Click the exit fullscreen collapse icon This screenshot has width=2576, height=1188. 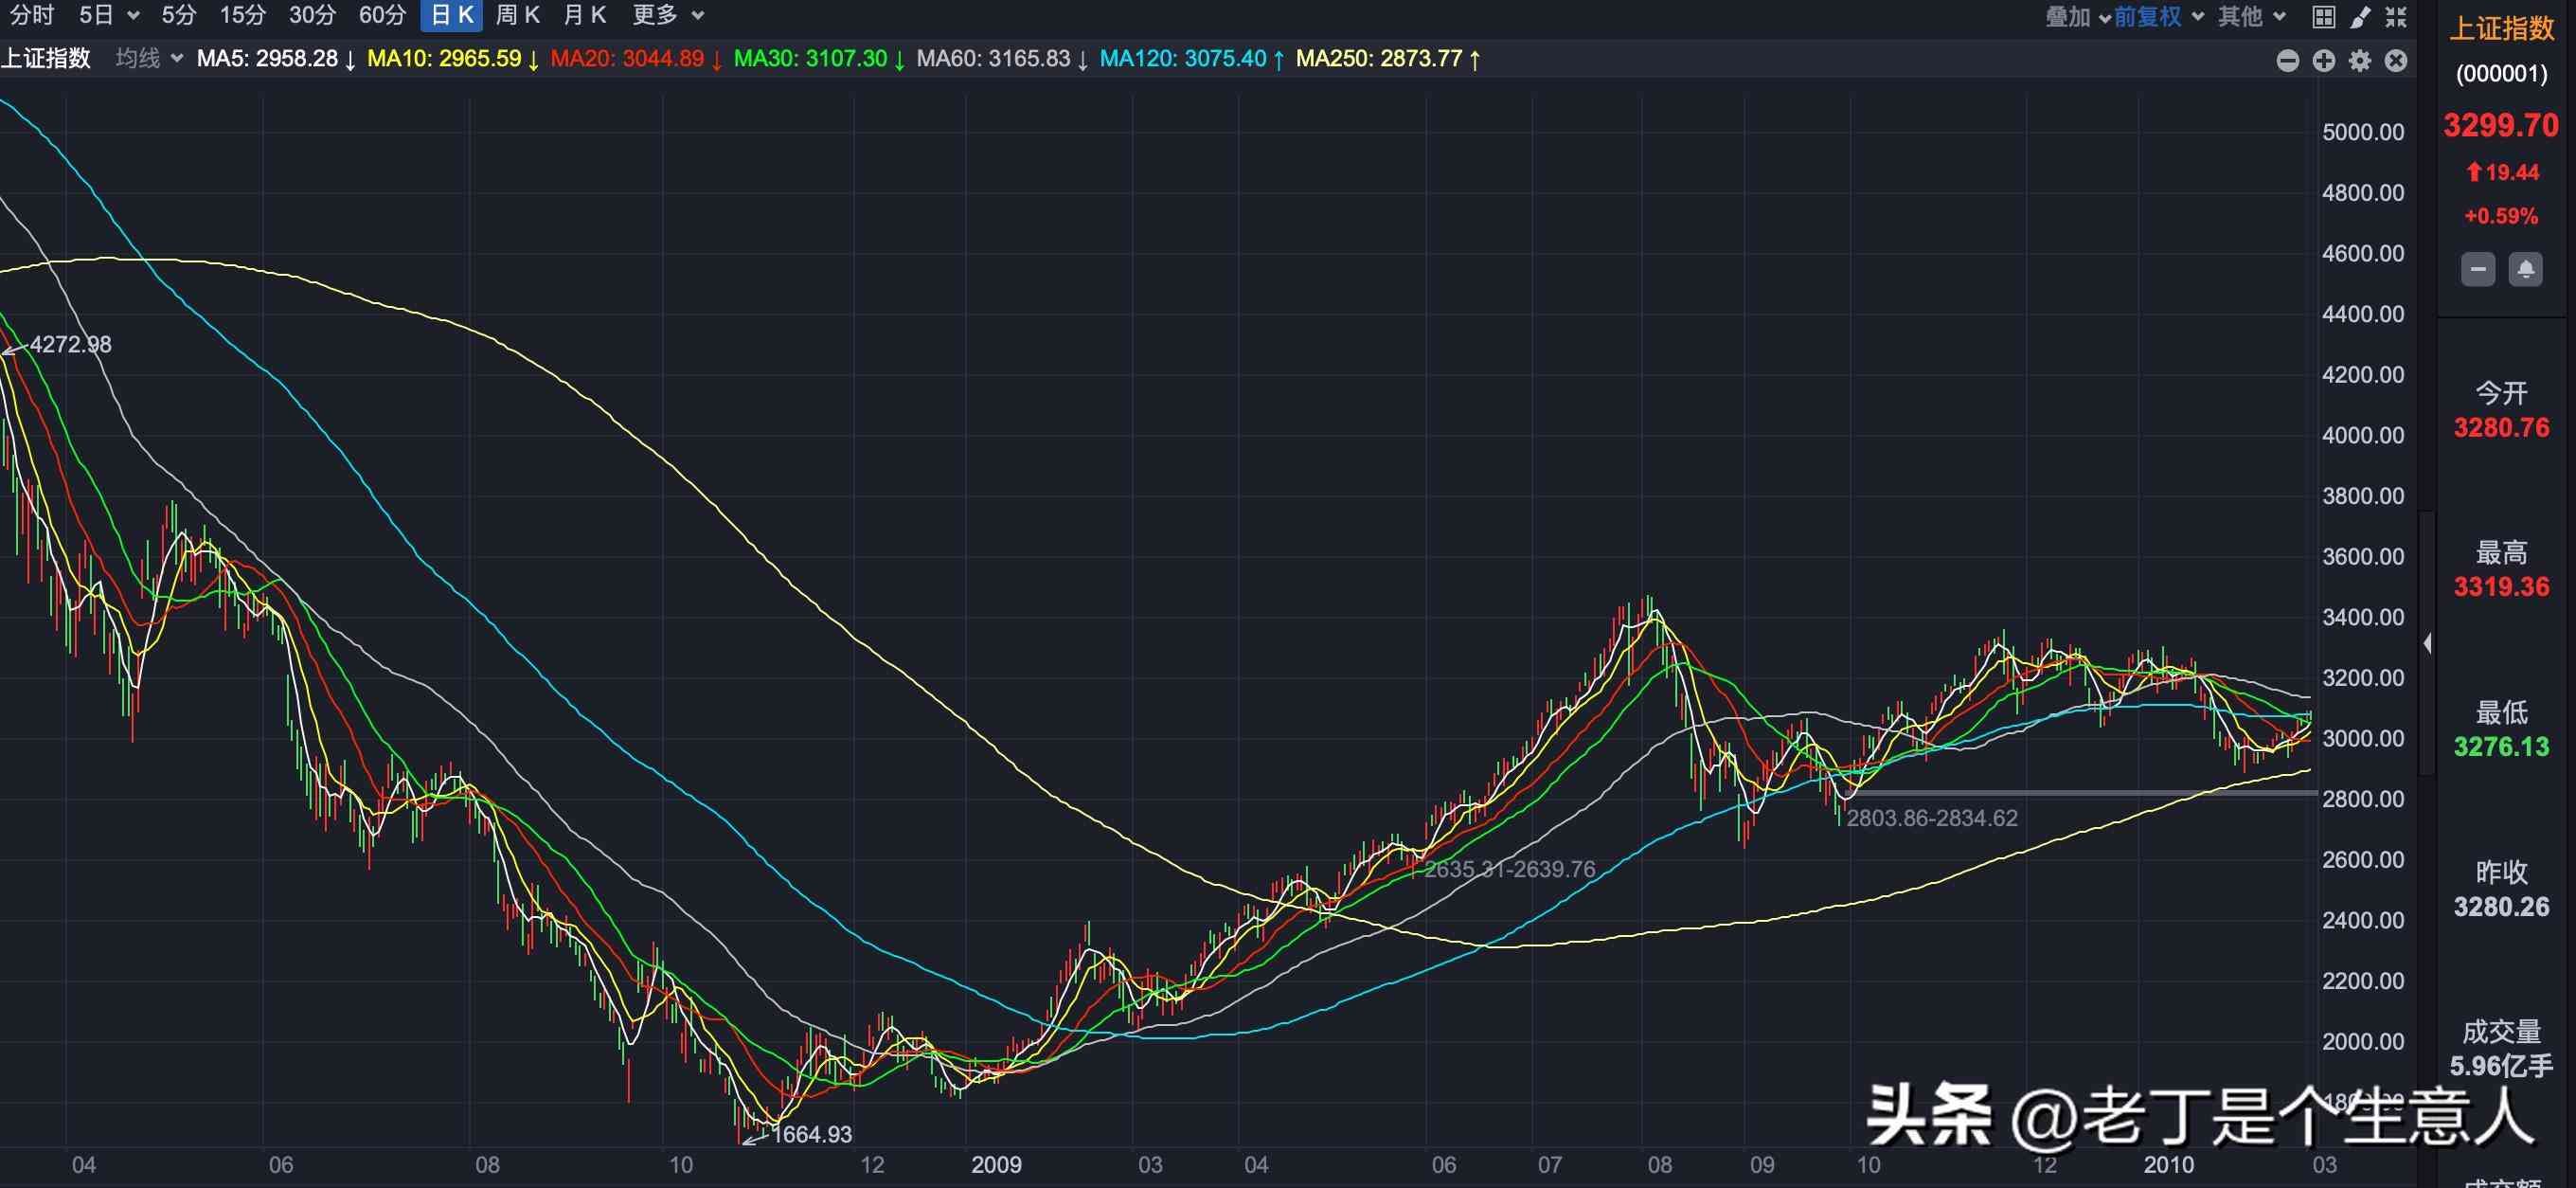(x=2395, y=16)
